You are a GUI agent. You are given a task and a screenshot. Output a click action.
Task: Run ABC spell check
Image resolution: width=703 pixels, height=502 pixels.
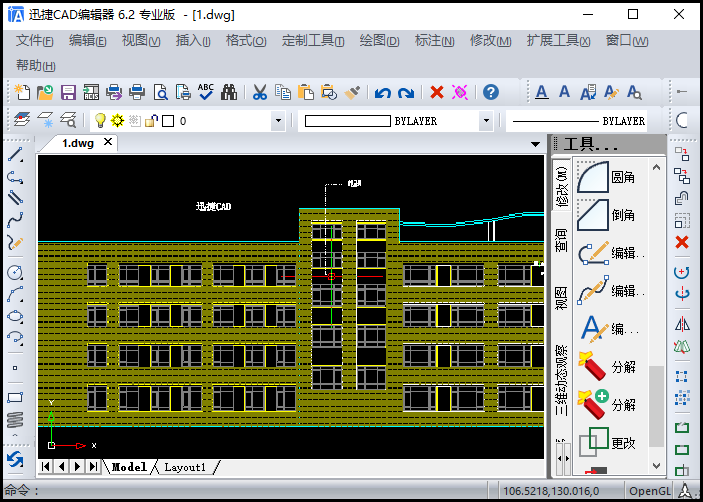tap(206, 92)
